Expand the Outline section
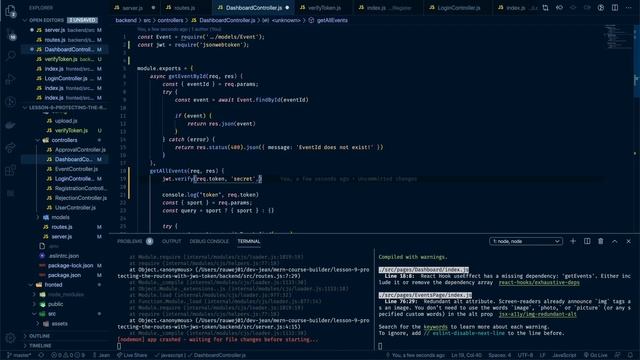640x360 pixels. (39, 336)
